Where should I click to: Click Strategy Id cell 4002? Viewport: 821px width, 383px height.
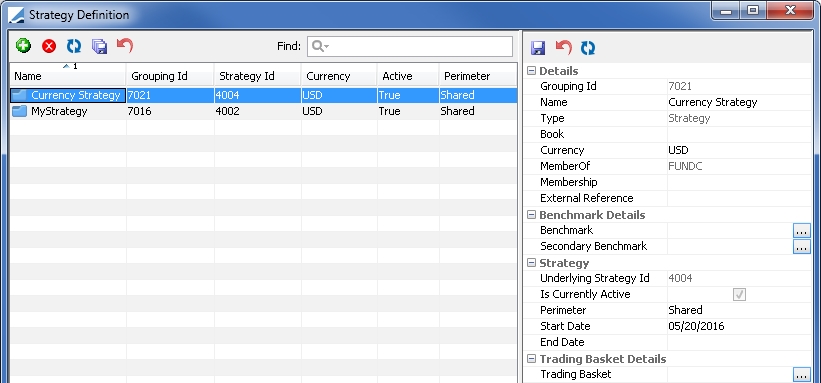(258, 111)
